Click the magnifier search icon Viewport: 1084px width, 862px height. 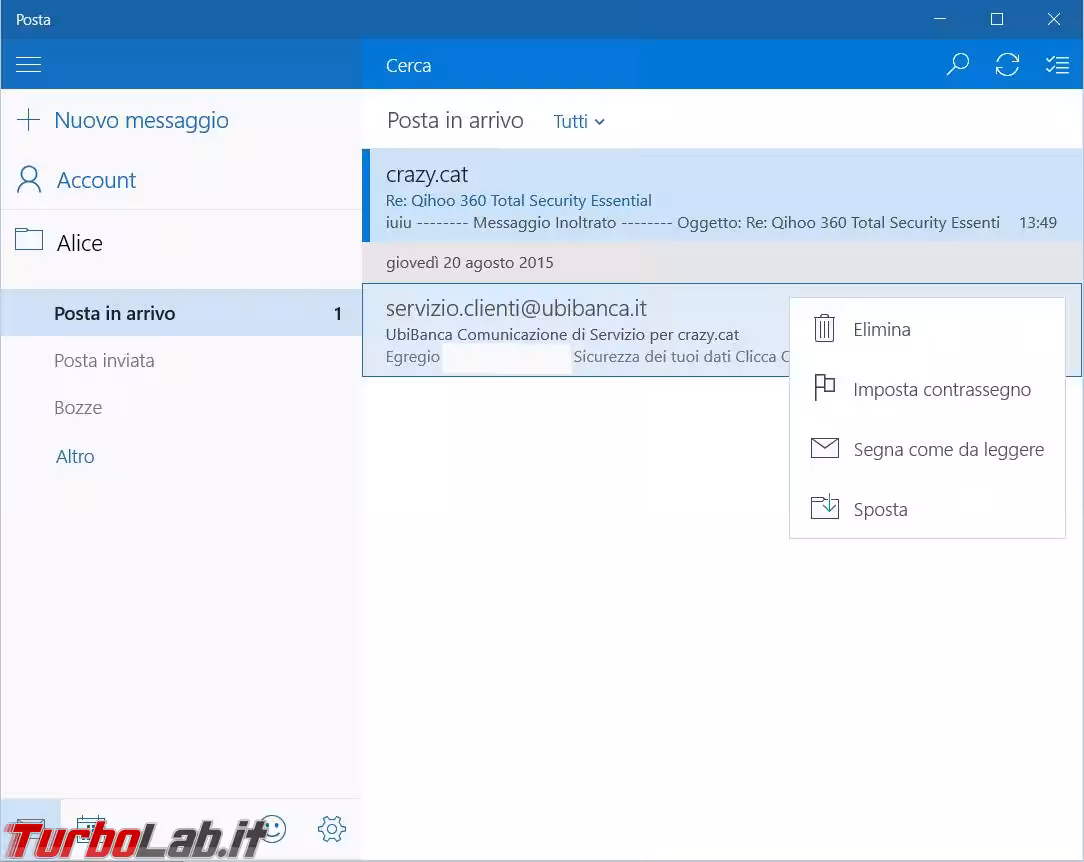tap(957, 65)
